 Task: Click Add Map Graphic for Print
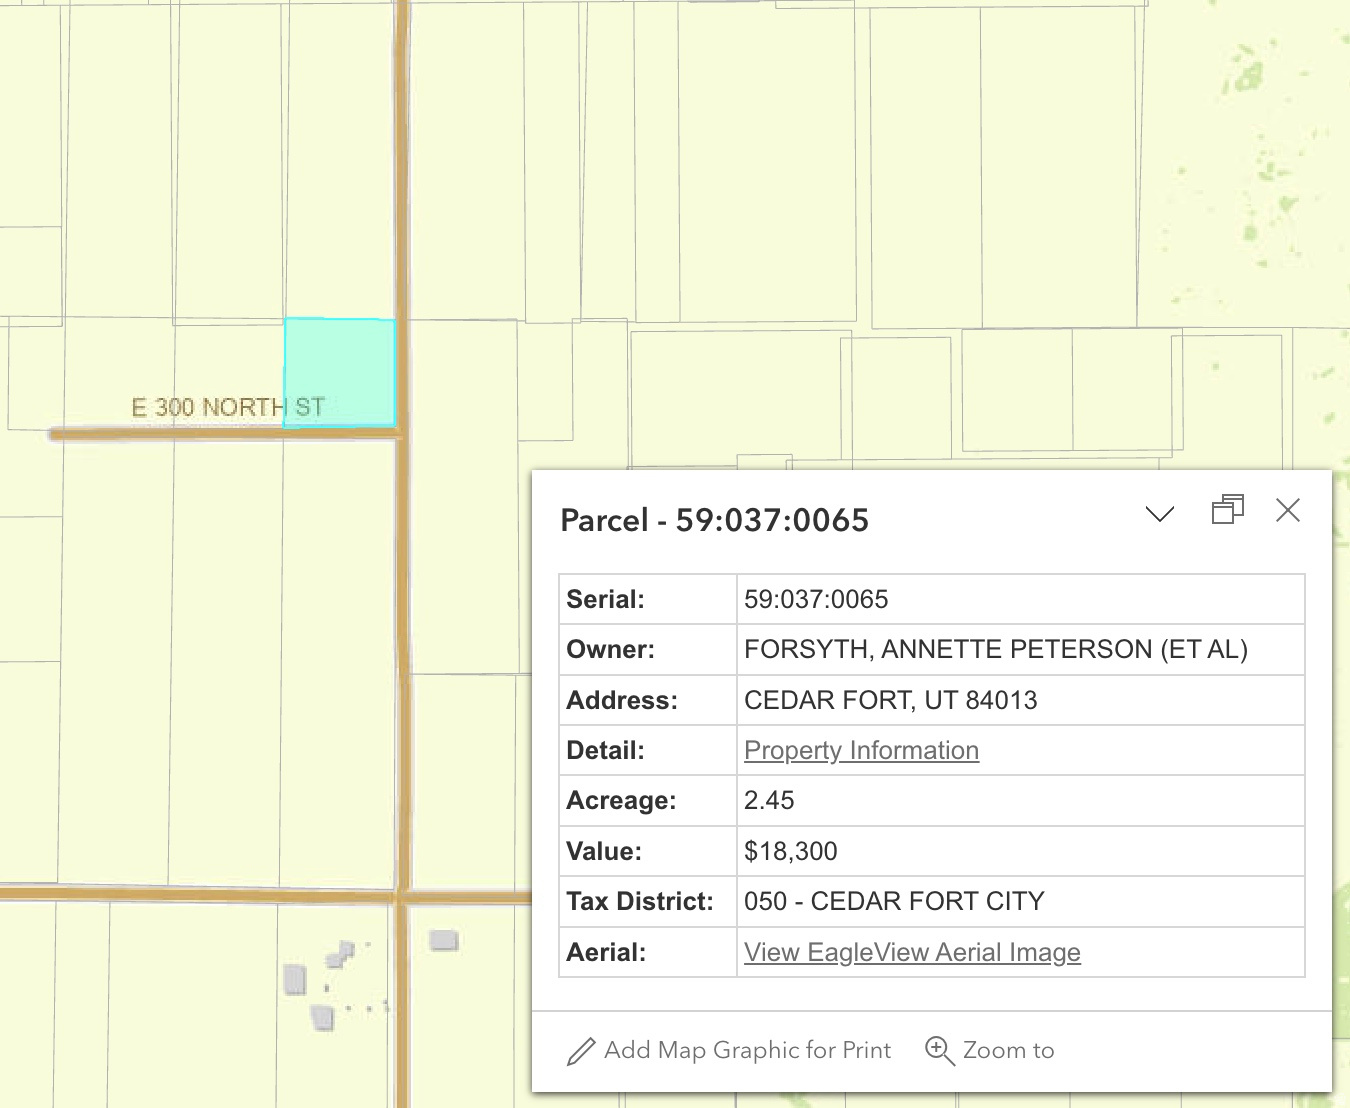pyautogui.click(x=728, y=1050)
